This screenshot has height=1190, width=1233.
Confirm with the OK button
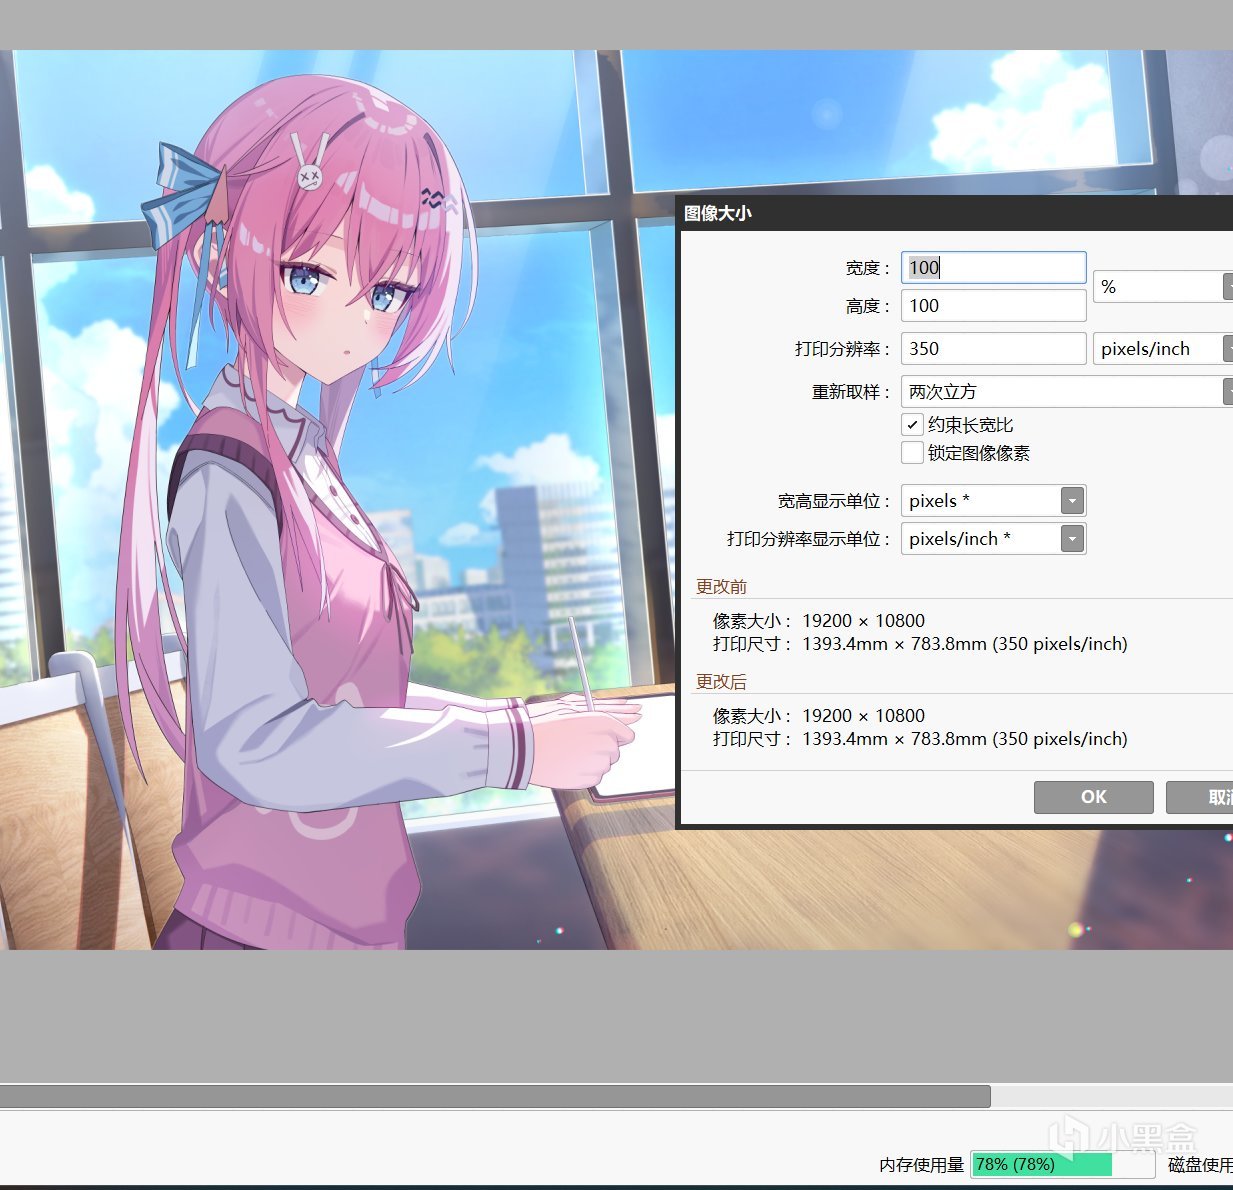click(1093, 797)
